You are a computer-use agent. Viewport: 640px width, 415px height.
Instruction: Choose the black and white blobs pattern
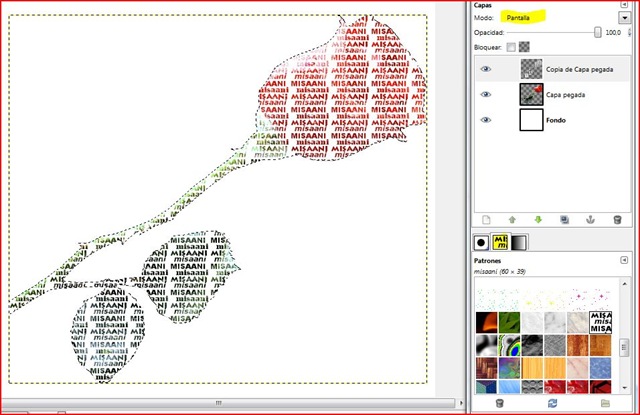pos(487,345)
